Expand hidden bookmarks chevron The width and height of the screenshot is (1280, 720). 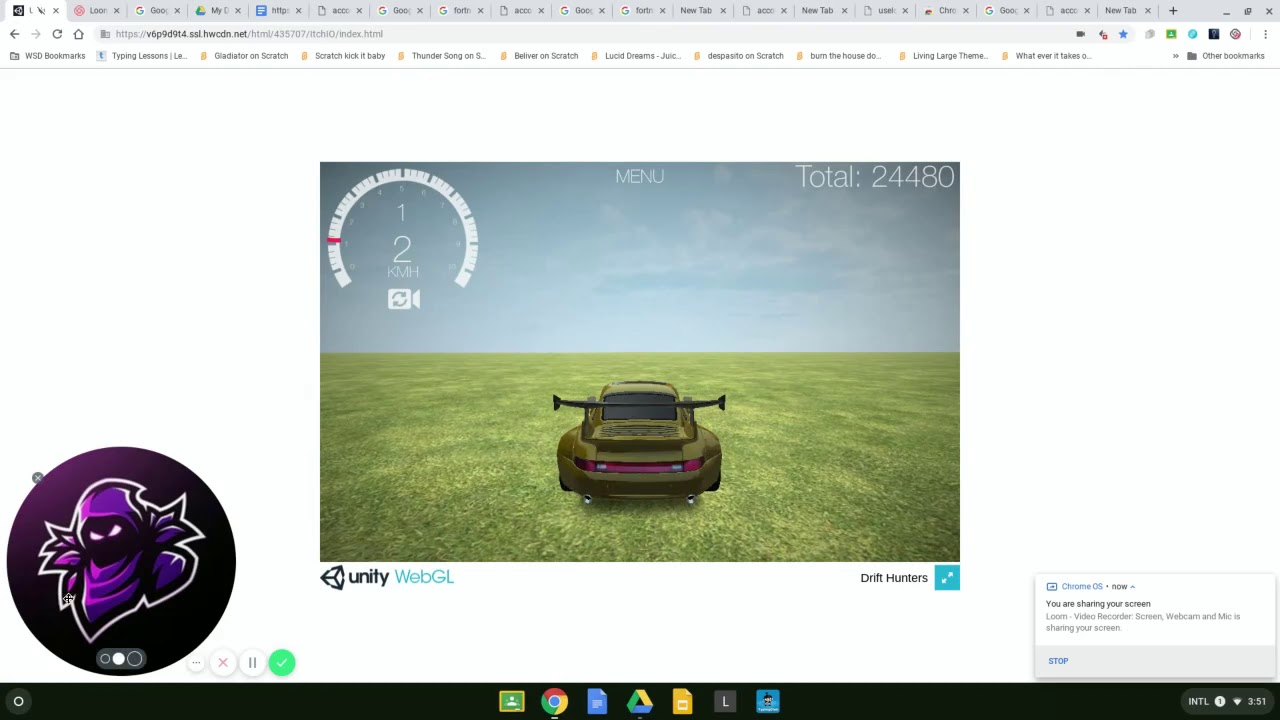coord(1175,56)
